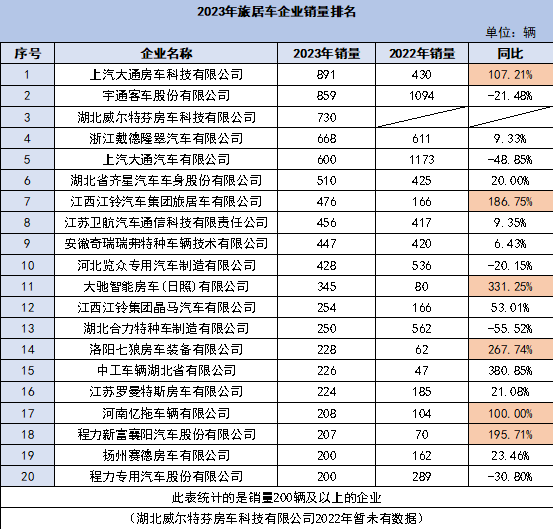This screenshot has height=530, width=554.
Task: Select the highlighted 331.25% growth cell
Action: pyautogui.click(x=511, y=286)
